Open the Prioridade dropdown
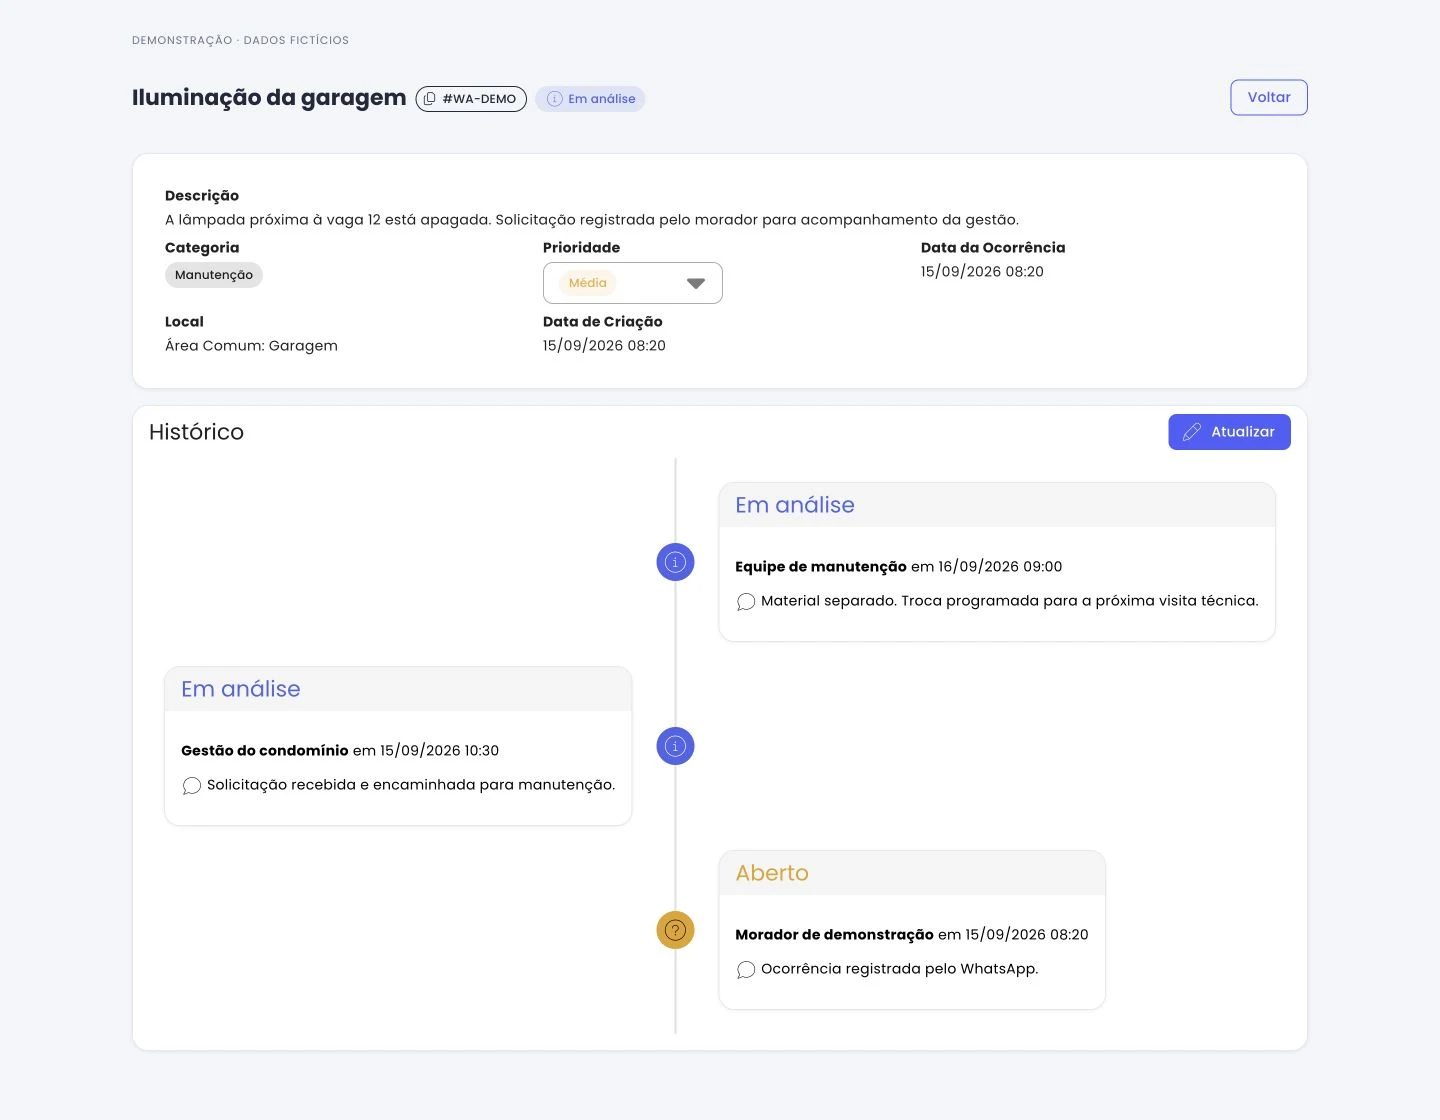This screenshot has height=1120, width=1440. (x=633, y=283)
